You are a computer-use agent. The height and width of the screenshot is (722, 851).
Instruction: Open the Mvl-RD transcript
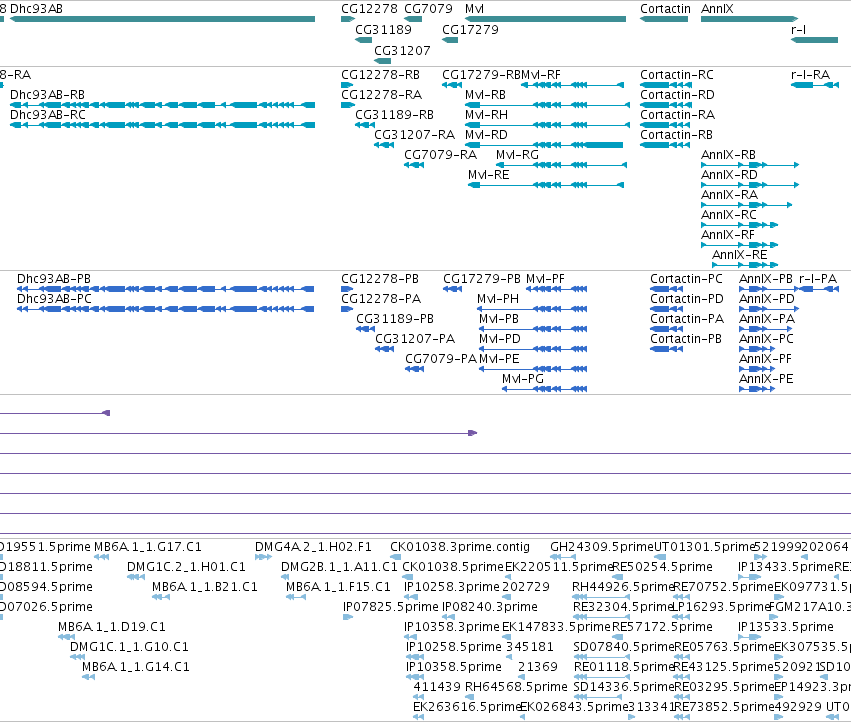pyautogui.click(x=544, y=145)
